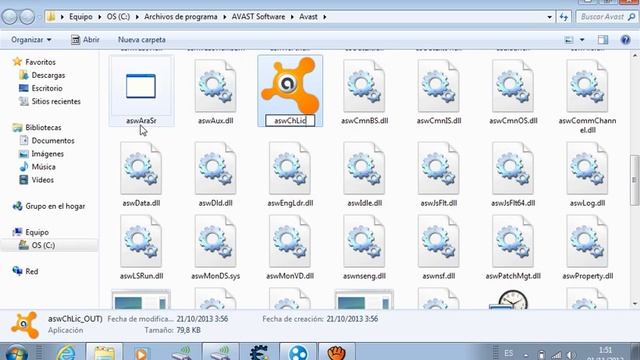Change the view with the view icon
640x360 pixels.
[x=569, y=40]
